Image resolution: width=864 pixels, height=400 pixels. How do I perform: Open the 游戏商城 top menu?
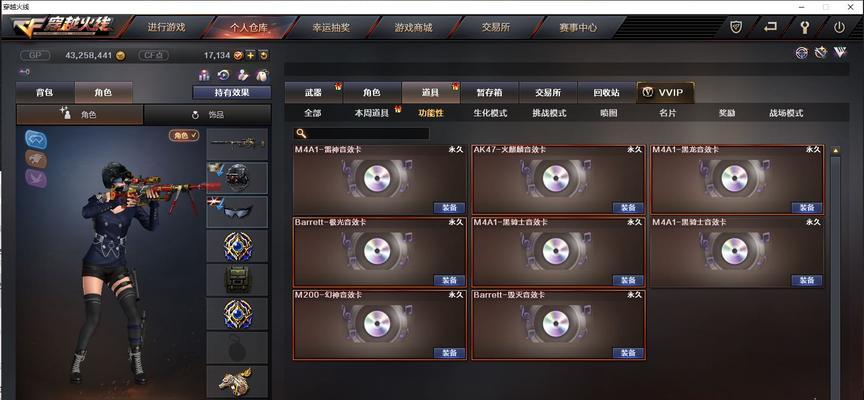(413, 27)
